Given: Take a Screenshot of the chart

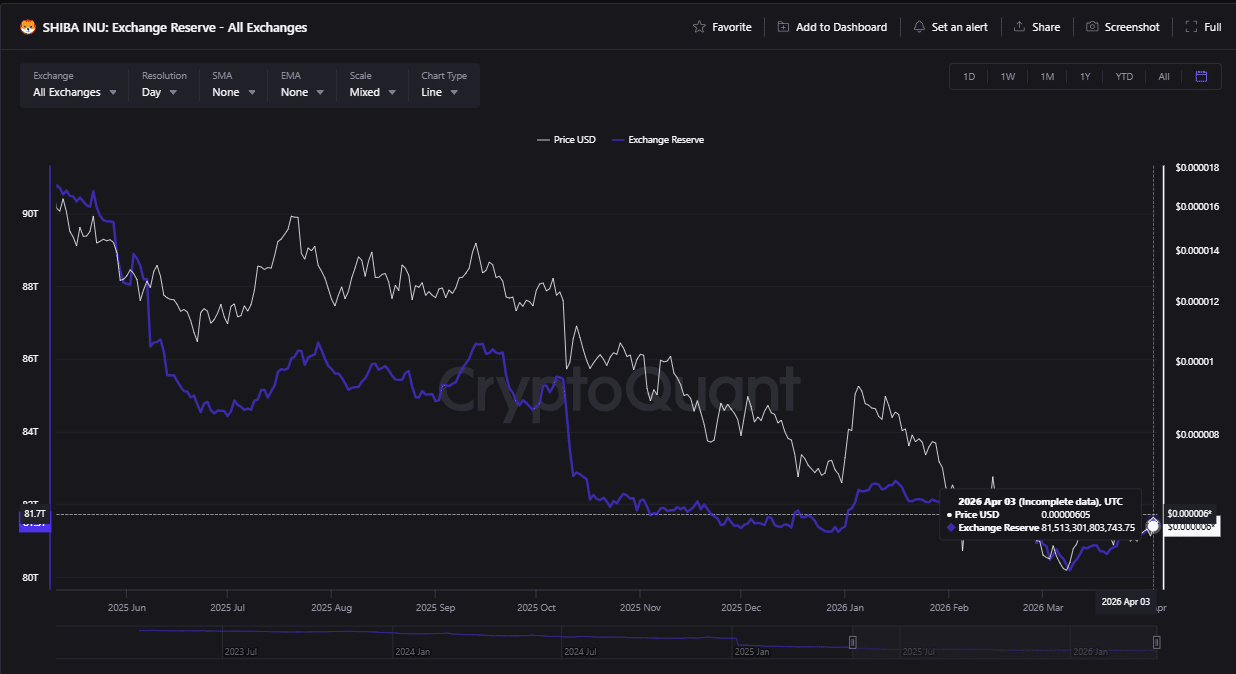Looking at the screenshot, I should [1122, 27].
